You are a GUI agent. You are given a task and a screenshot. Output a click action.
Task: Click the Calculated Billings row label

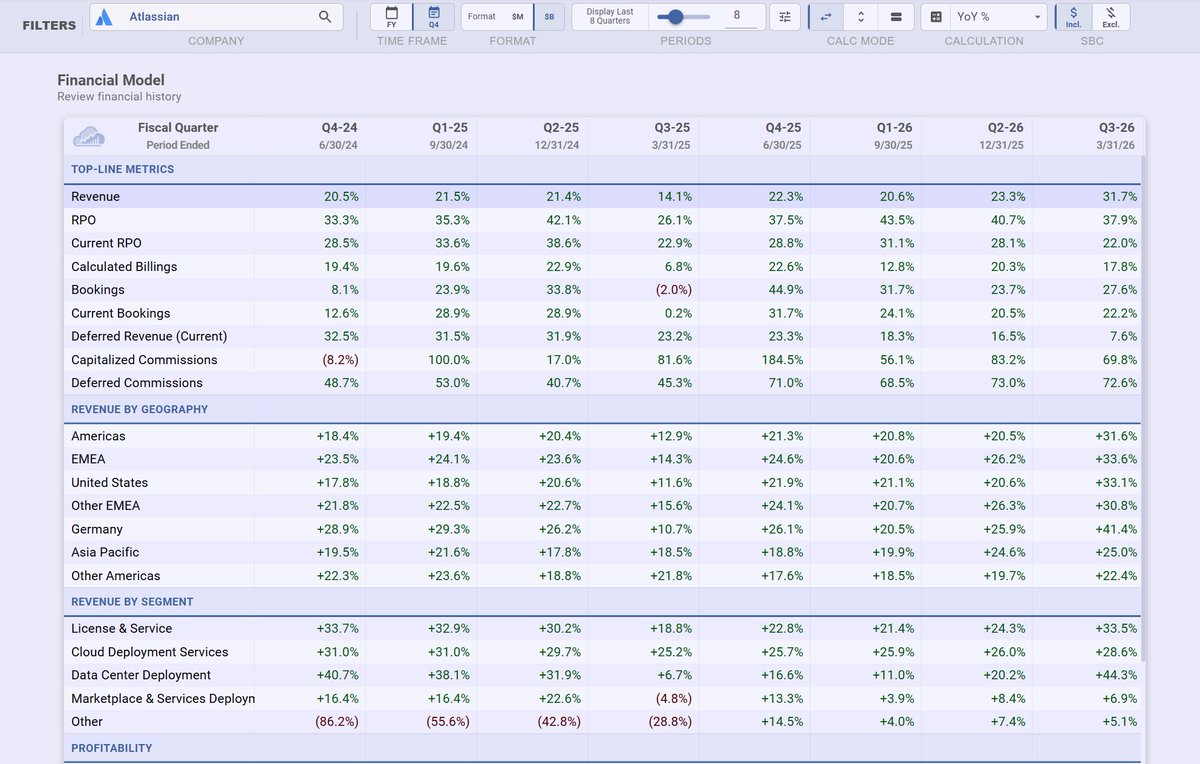(x=124, y=267)
